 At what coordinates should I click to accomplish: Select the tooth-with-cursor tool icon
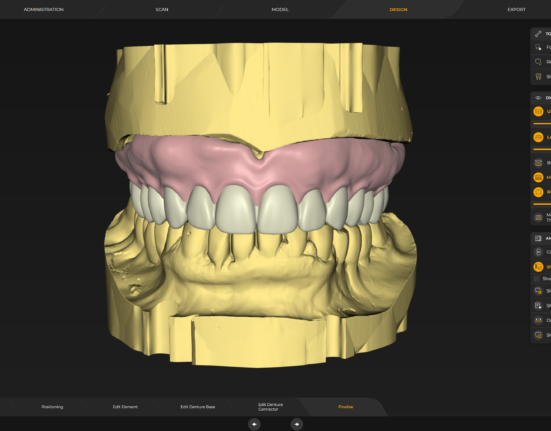[x=538, y=47]
